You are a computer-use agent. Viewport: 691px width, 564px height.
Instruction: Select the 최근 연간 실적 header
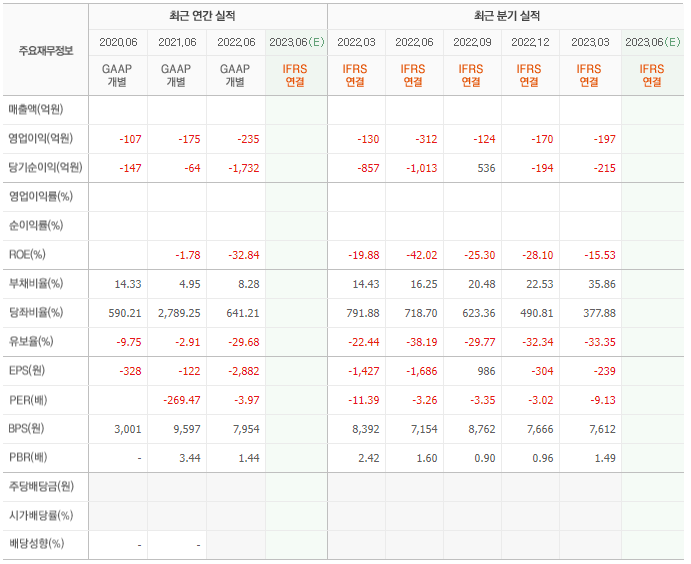pos(202,16)
